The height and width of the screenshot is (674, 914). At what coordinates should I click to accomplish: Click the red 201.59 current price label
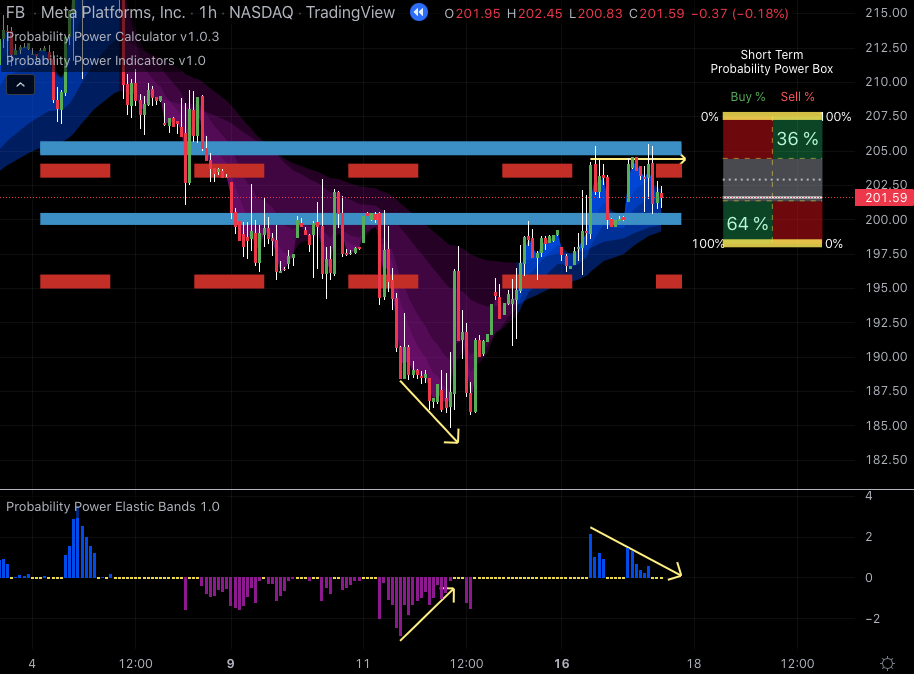click(883, 198)
